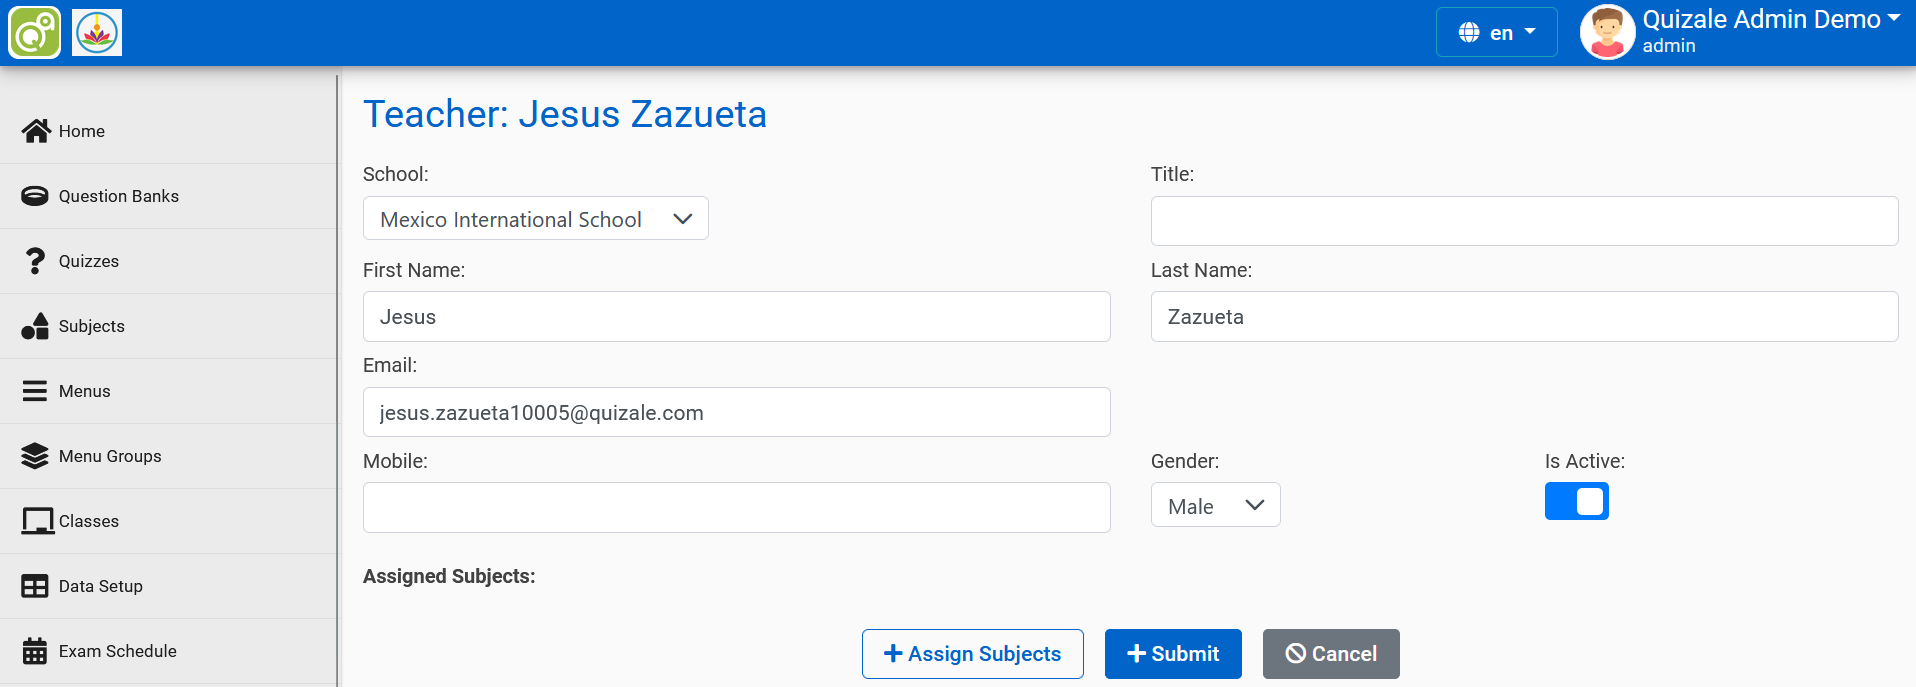Screen dimensions: 1916x687
Task: Open Data Setup in the sidebar
Action: coord(35,585)
